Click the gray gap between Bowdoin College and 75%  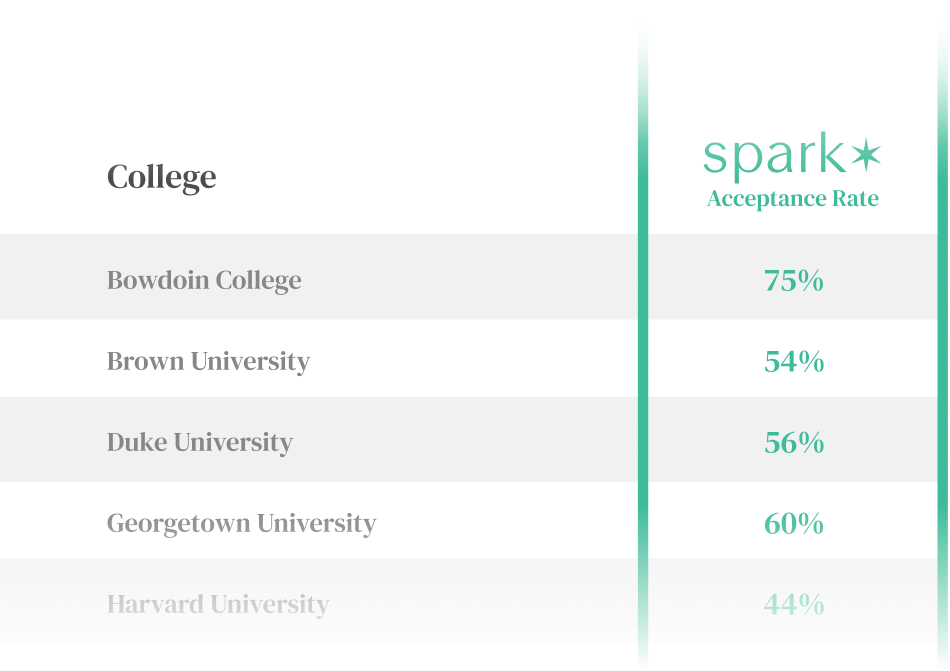tap(470, 280)
